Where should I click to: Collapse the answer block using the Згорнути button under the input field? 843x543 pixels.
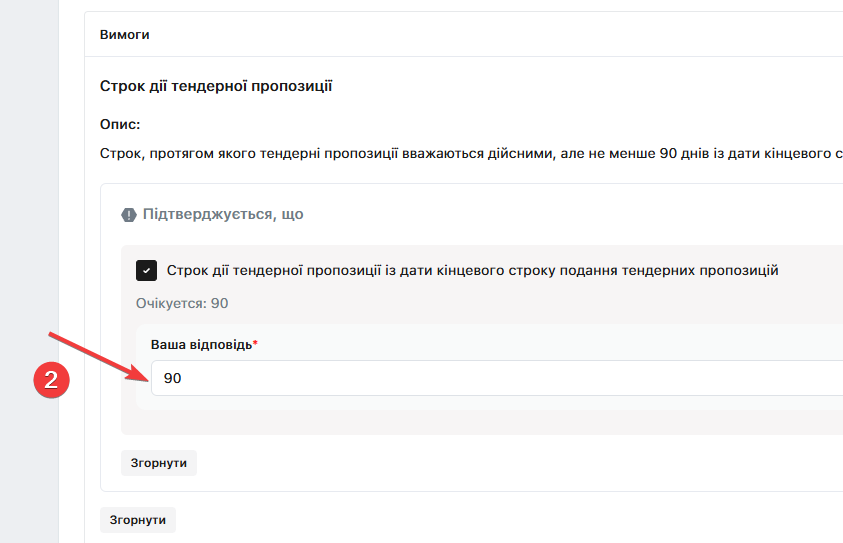point(159,463)
